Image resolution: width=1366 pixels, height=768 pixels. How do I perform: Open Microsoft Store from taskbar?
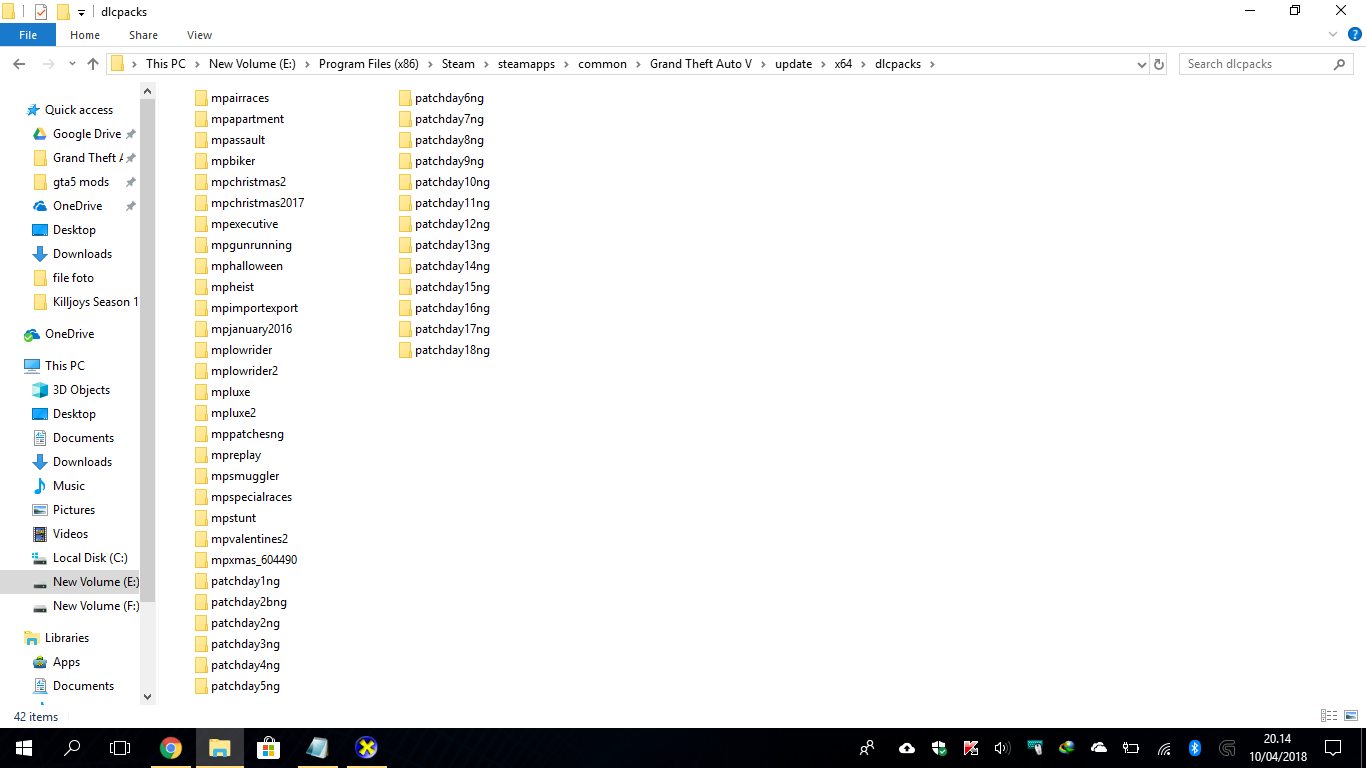268,748
